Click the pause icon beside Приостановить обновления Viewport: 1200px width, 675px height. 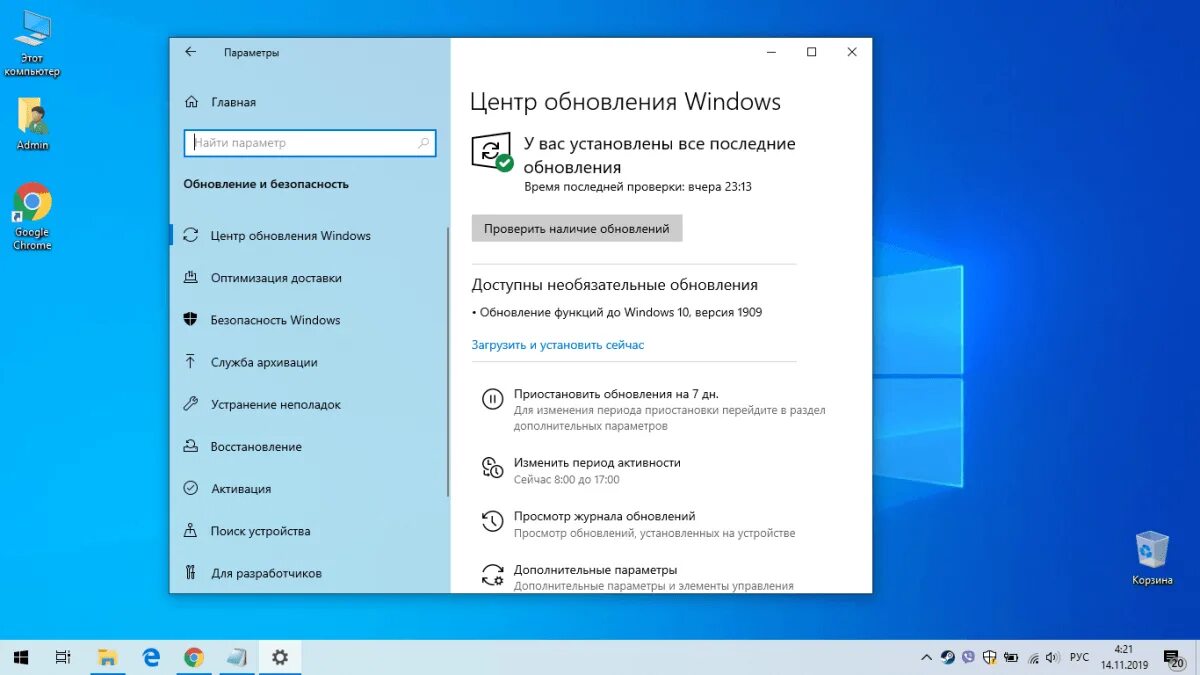click(492, 399)
